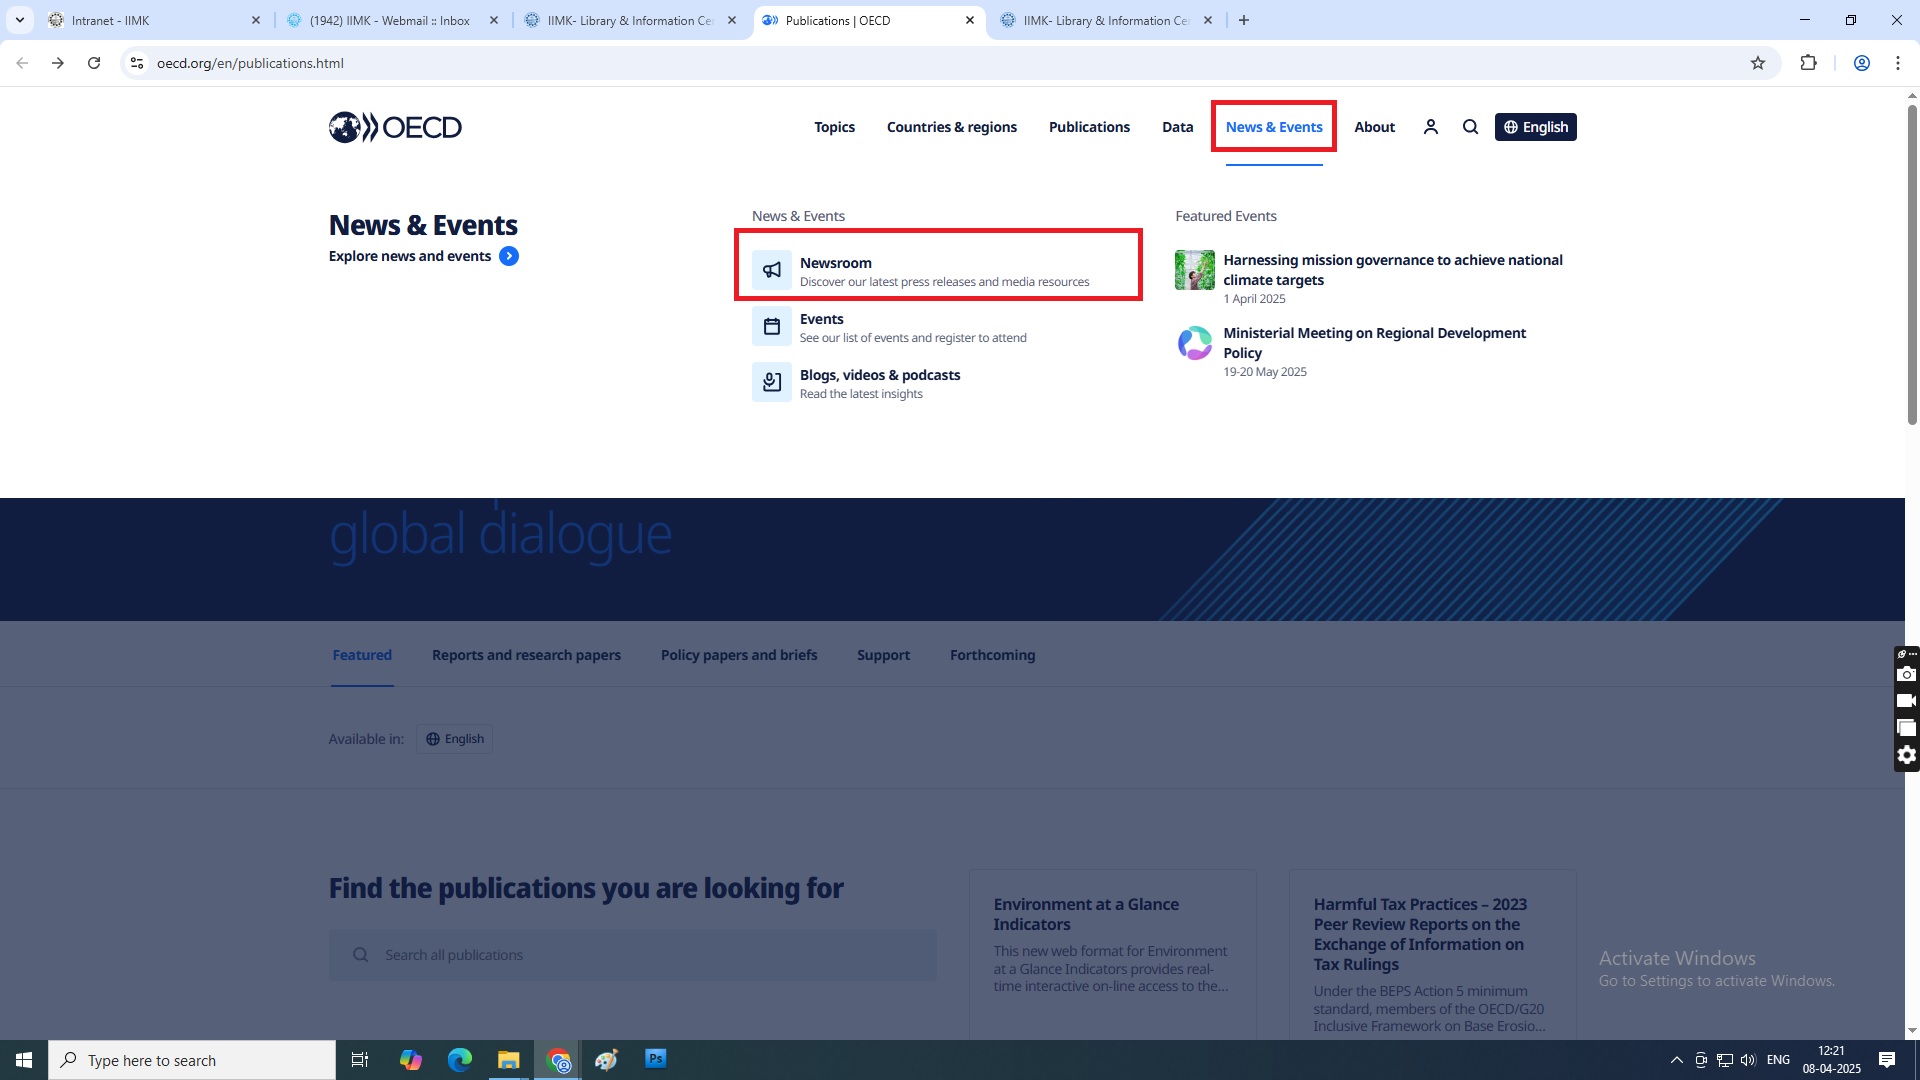Click the OECD logo
Screen dimensions: 1920x1080
(x=395, y=127)
